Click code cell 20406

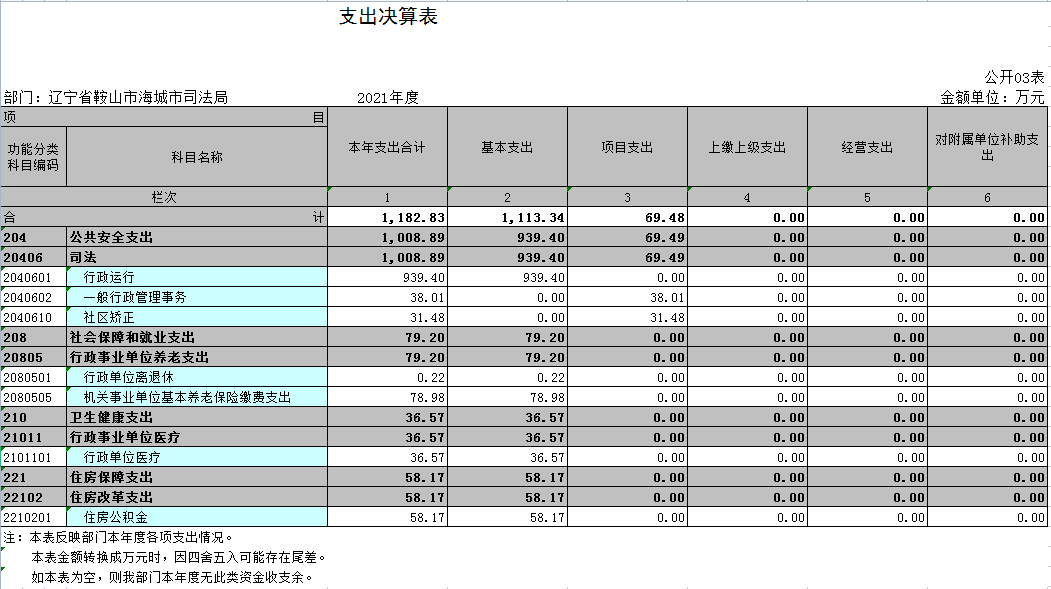pos(34,257)
